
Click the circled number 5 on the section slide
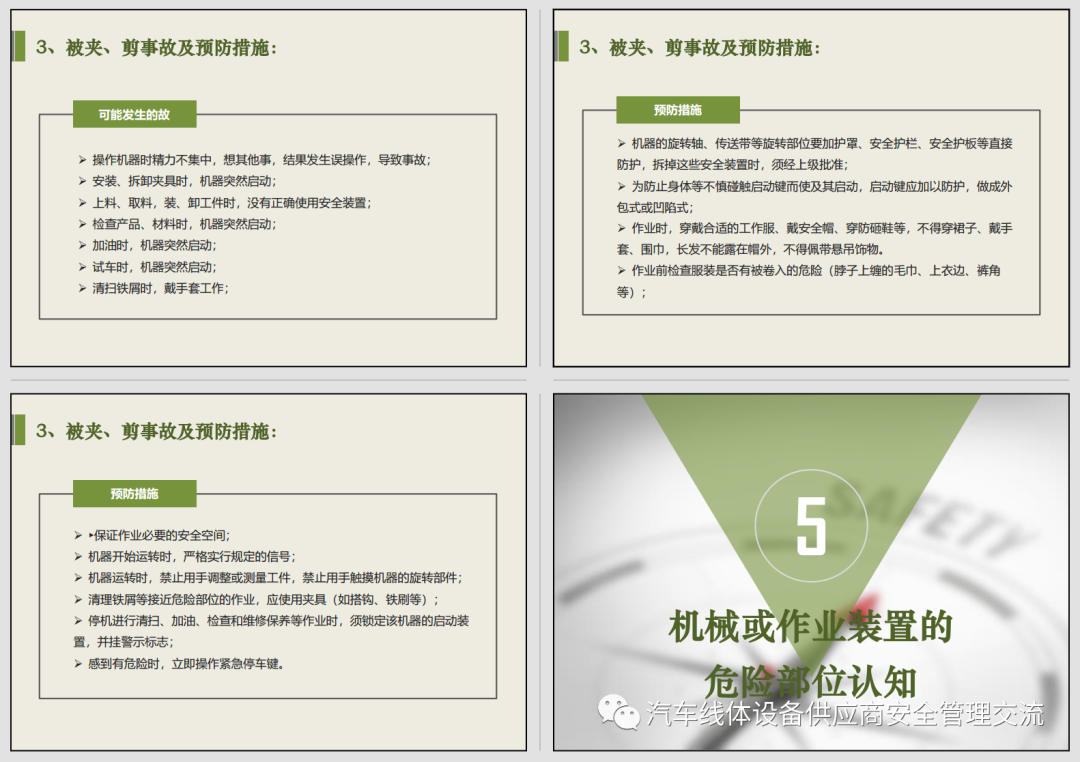click(x=811, y=526)
